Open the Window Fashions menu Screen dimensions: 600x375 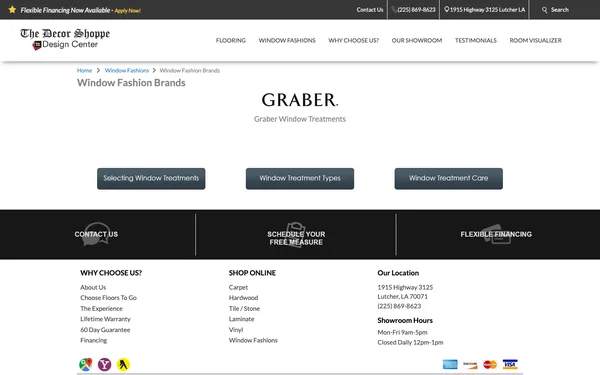coord(287,40)
